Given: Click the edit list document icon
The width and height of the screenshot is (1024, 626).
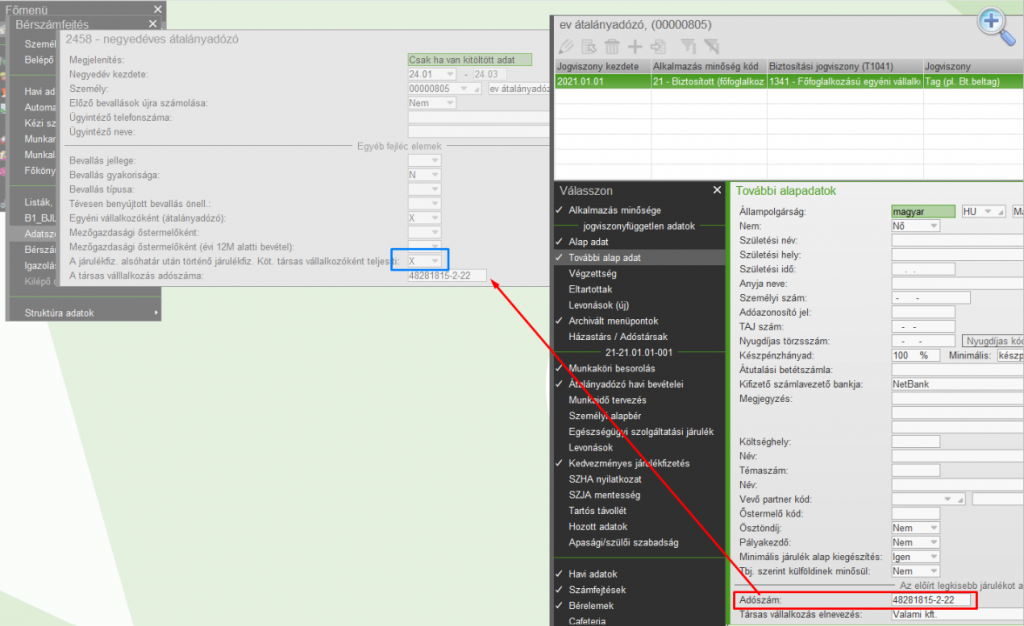Looking at the screenshot, I should (589, 46).
